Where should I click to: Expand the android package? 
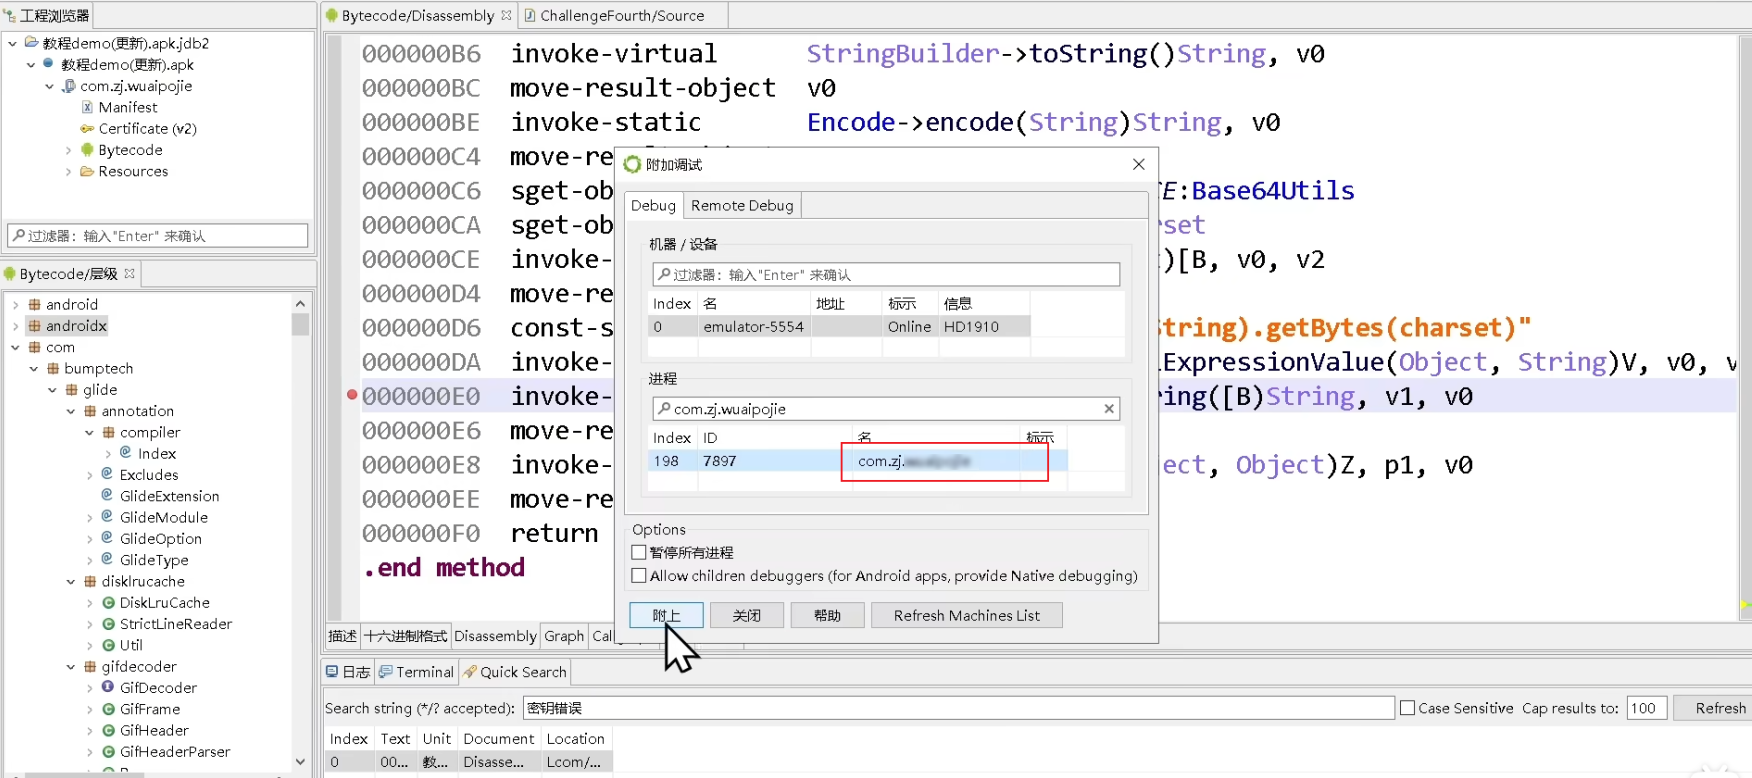click(15, 305)
